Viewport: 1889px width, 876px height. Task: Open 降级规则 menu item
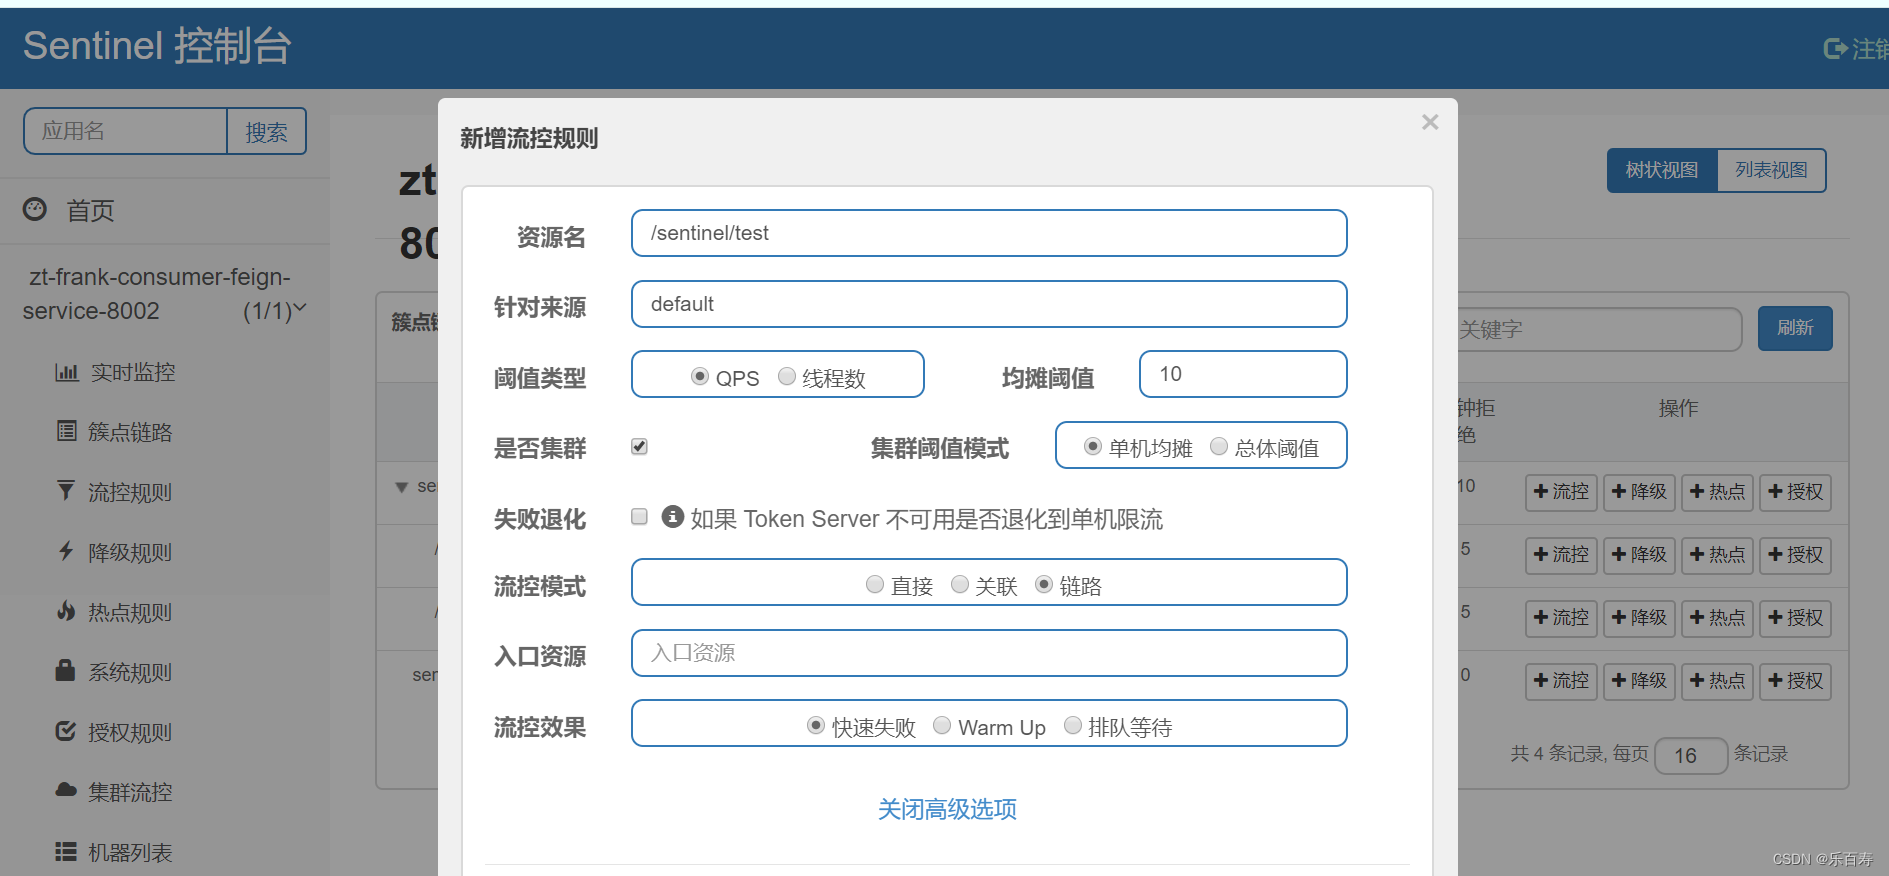(x=130, y=552)
